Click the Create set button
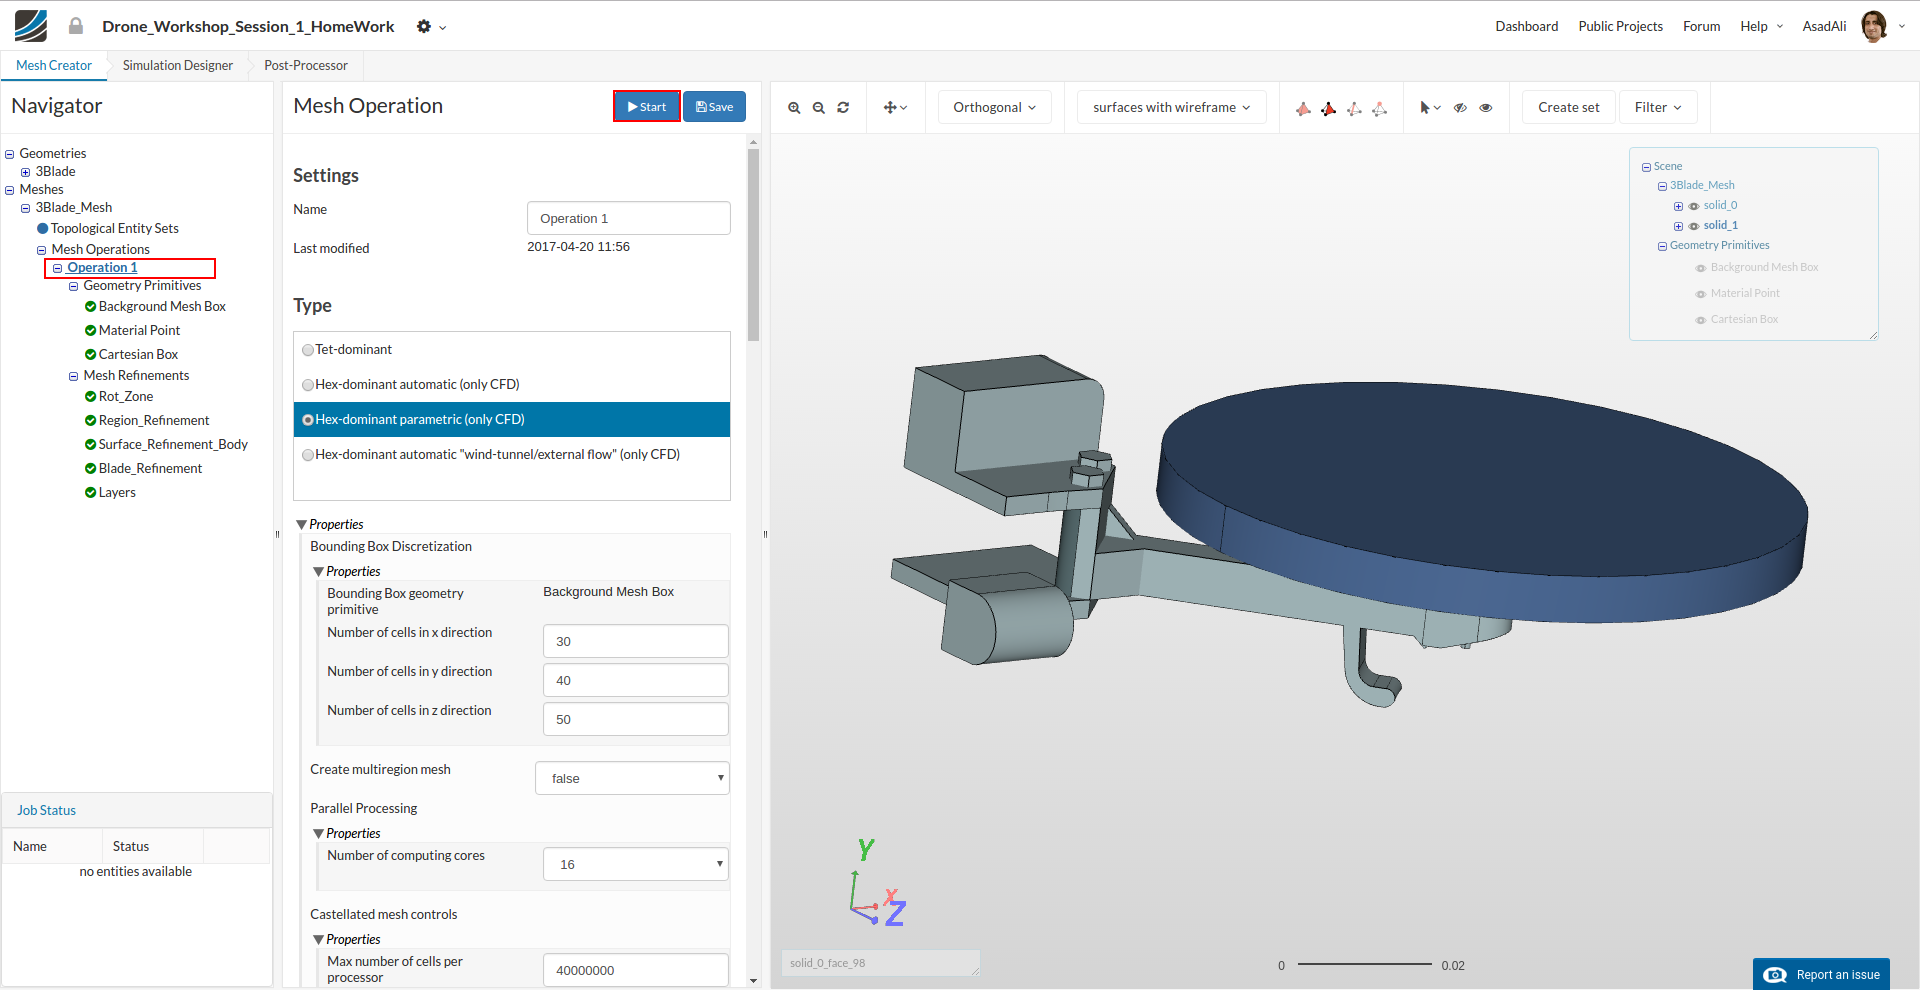 coord(1568,107)
